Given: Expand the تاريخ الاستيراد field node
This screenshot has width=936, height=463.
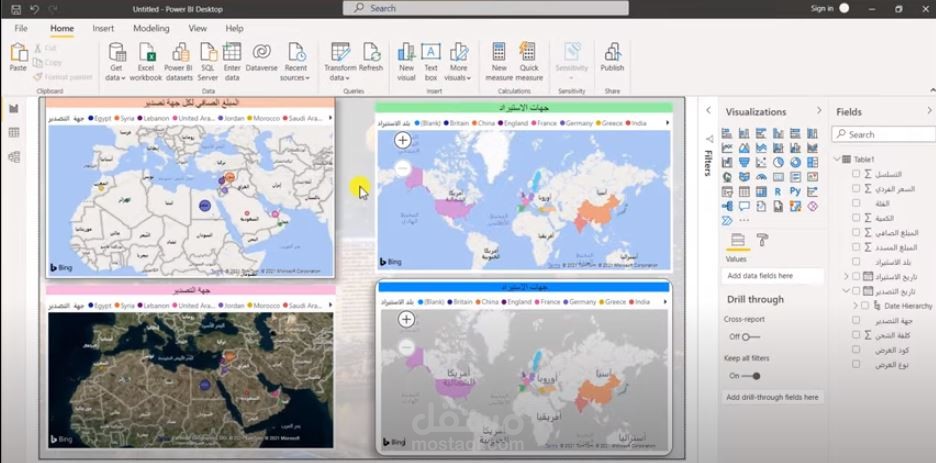Looking at the screenshot, I should coord(846,276).
